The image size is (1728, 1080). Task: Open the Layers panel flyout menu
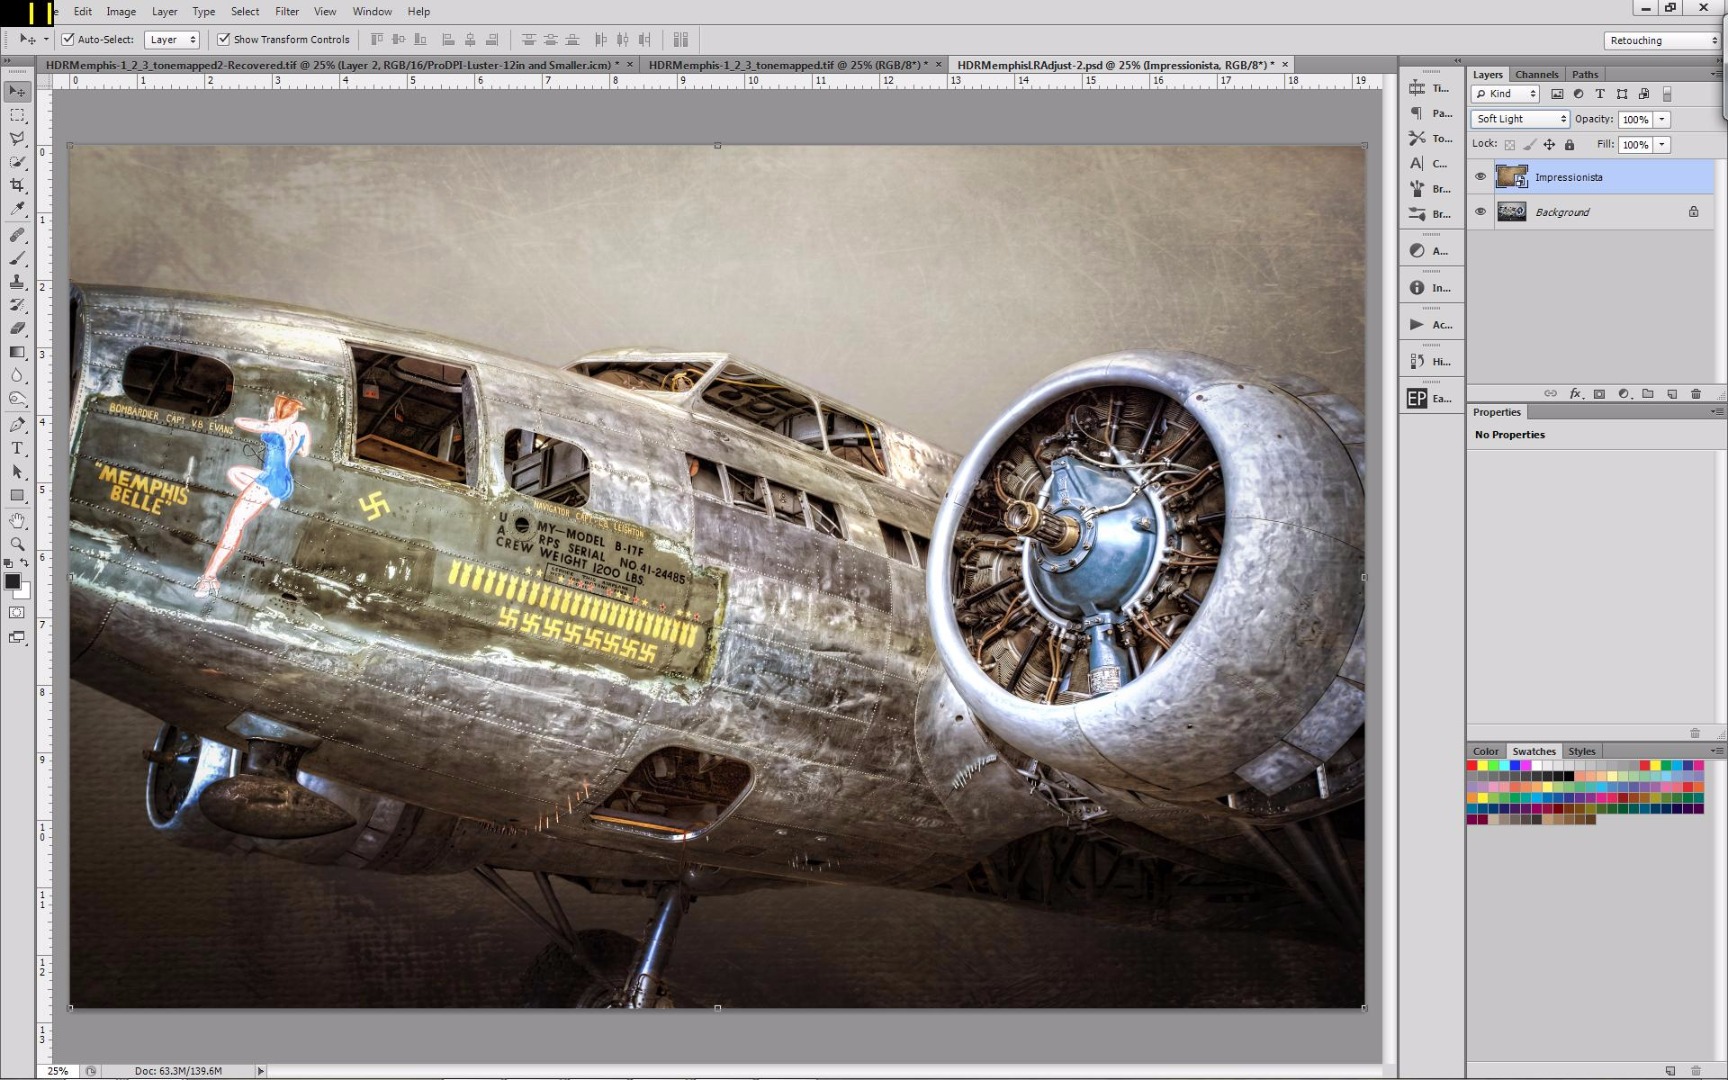[1716, 74]
